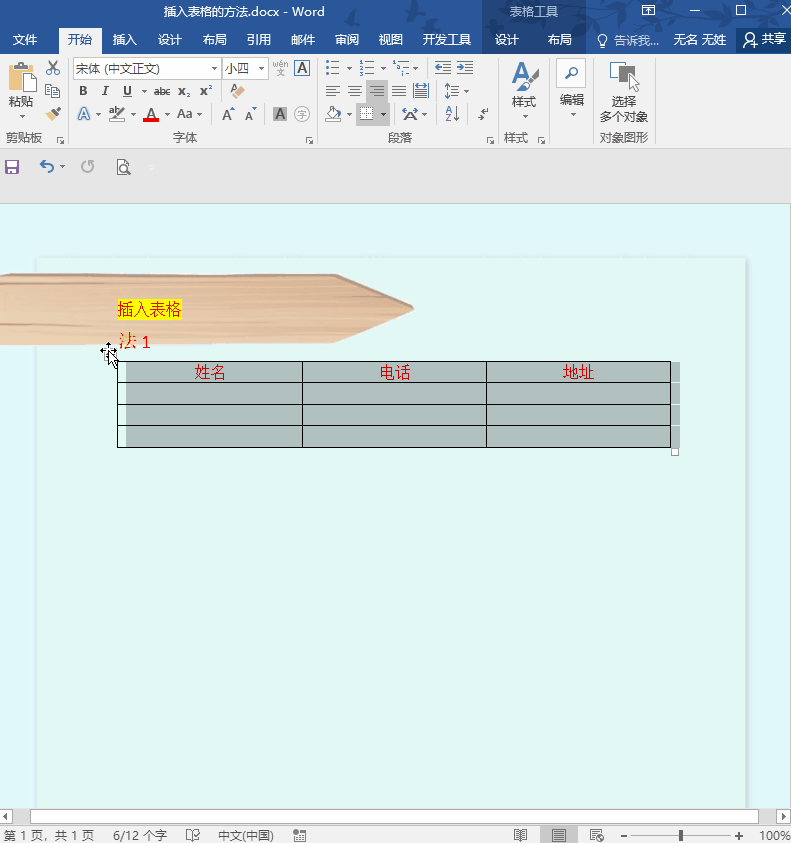Open font dialog launcher
Image resolution: width=791 pixels, height=843 pixels.
pyautogui.click(x=309, y=140)
